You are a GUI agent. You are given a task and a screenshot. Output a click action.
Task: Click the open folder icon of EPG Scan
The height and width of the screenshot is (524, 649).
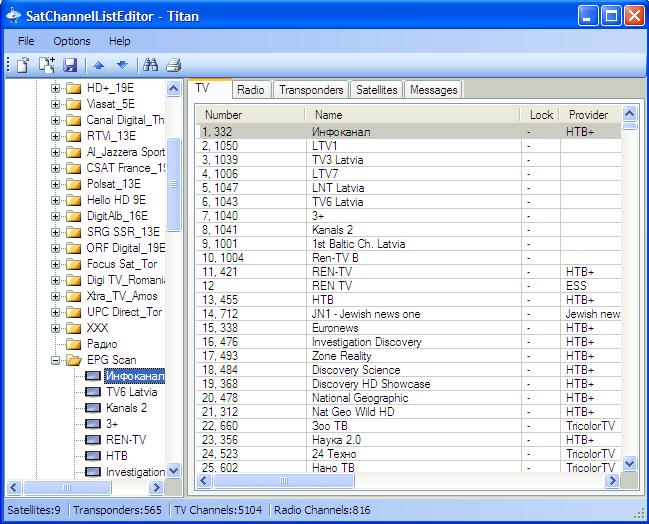(x=74, y=360)
